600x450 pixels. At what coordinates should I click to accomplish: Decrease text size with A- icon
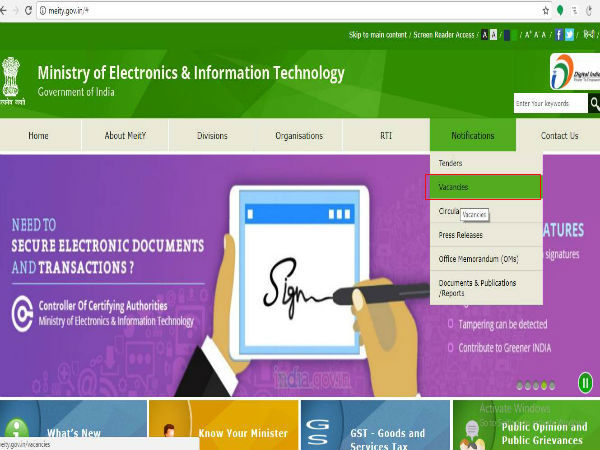544,35
